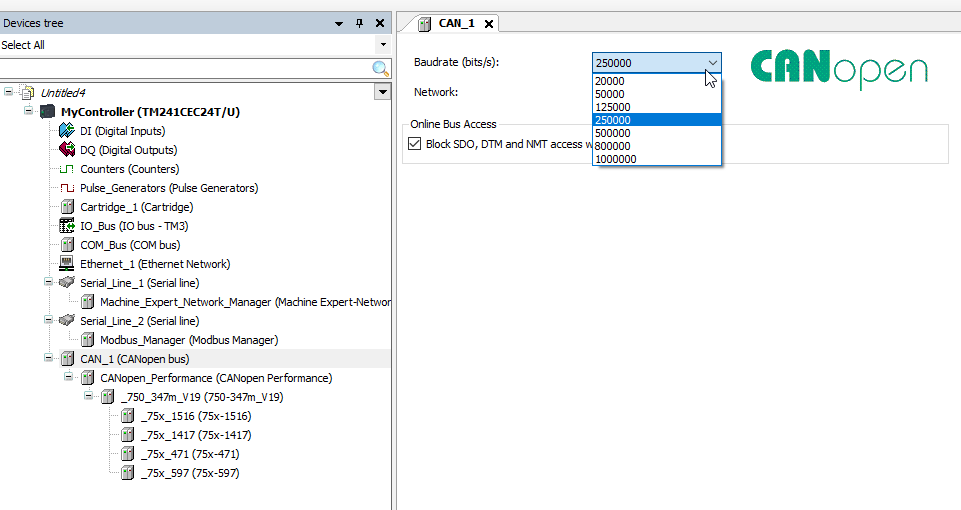961x510 pixels.
Task: Collapse the Untitled4 project node
Action: point(8,91)
